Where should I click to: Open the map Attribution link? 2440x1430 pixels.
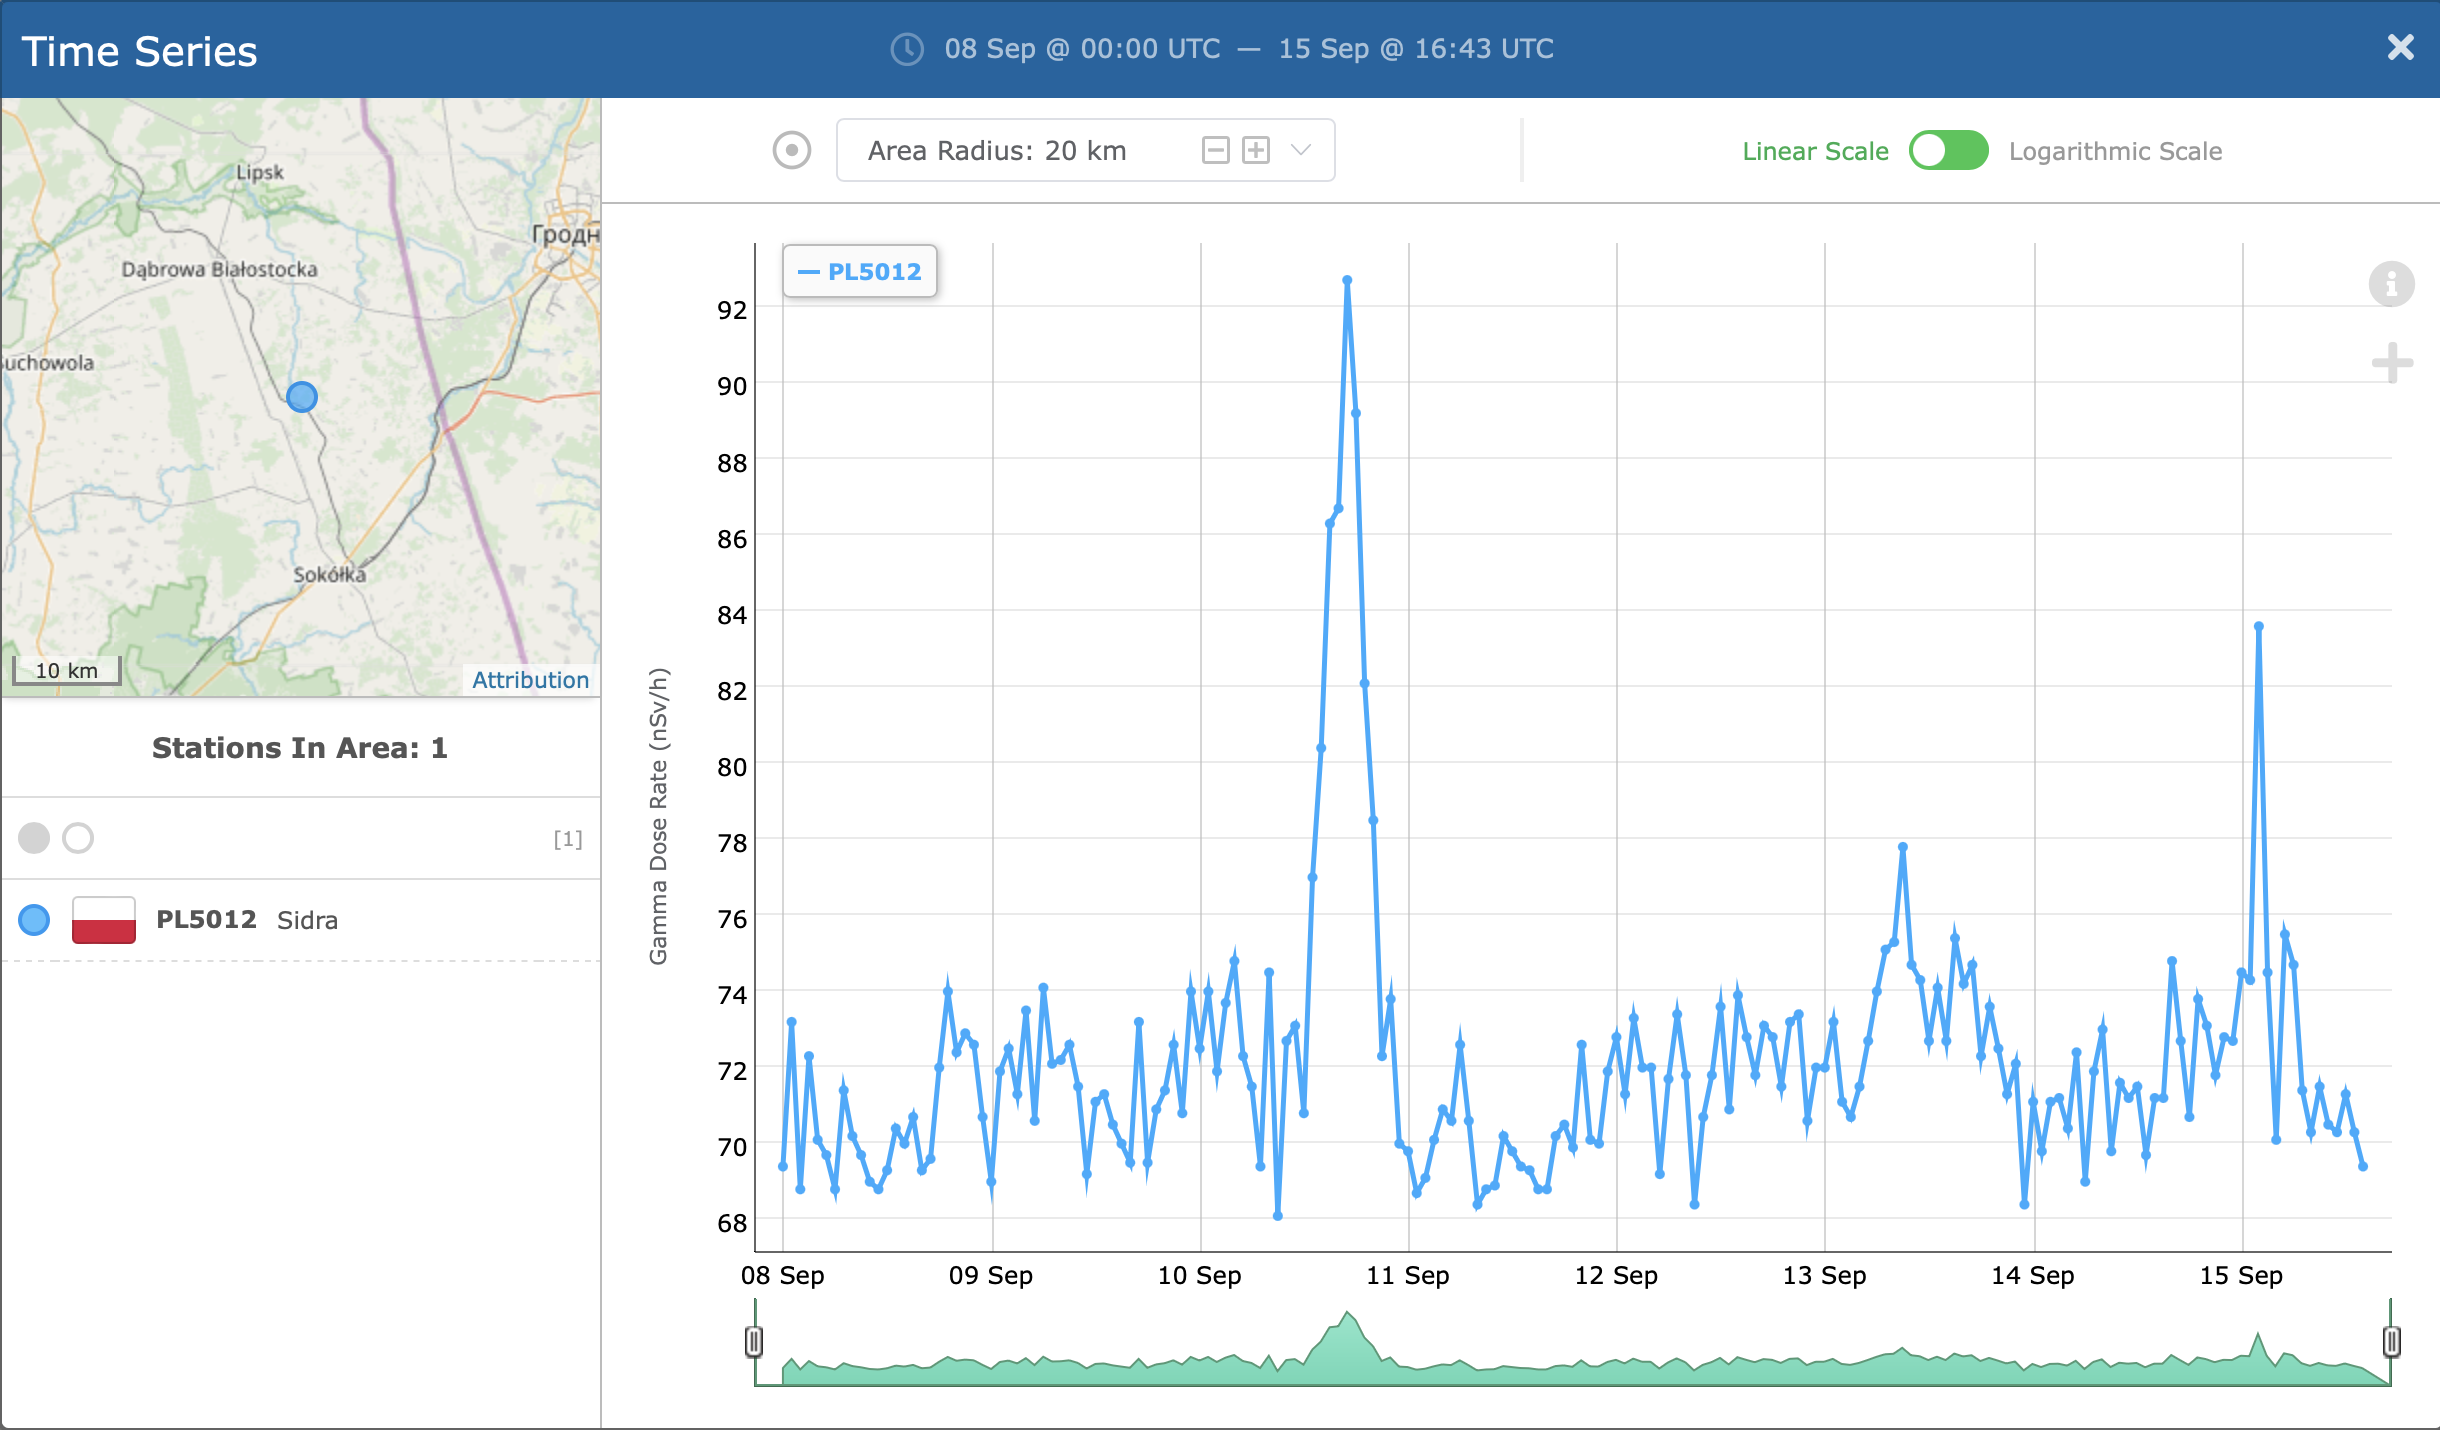pyautogui.click(x=530, y=680)
